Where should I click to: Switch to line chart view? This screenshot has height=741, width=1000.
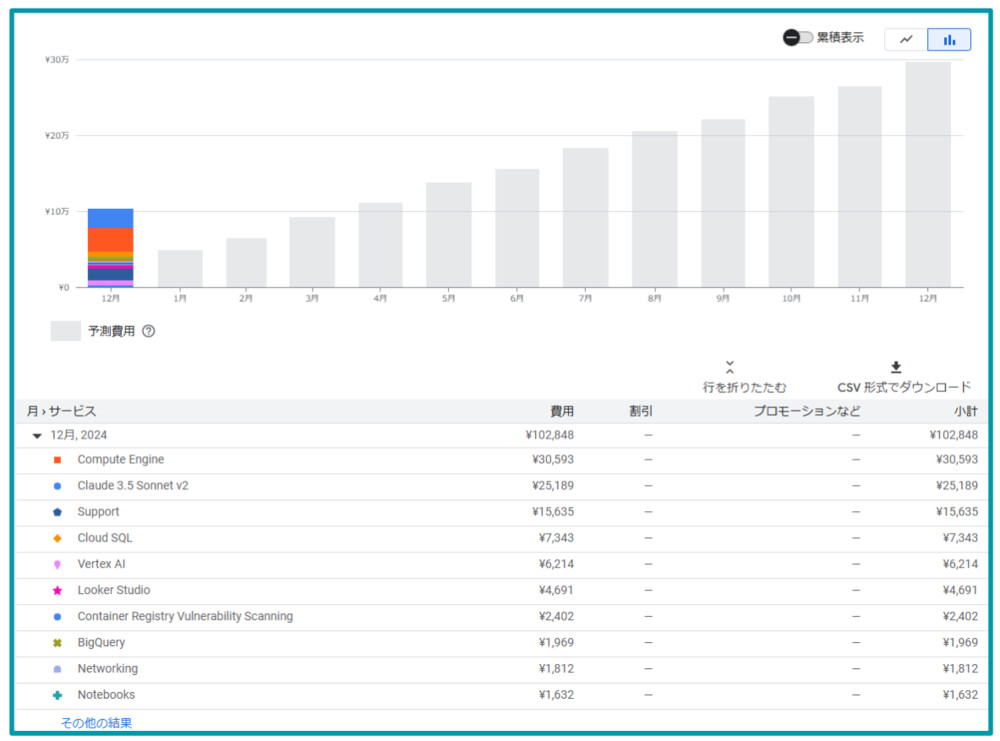coord(906,40)
